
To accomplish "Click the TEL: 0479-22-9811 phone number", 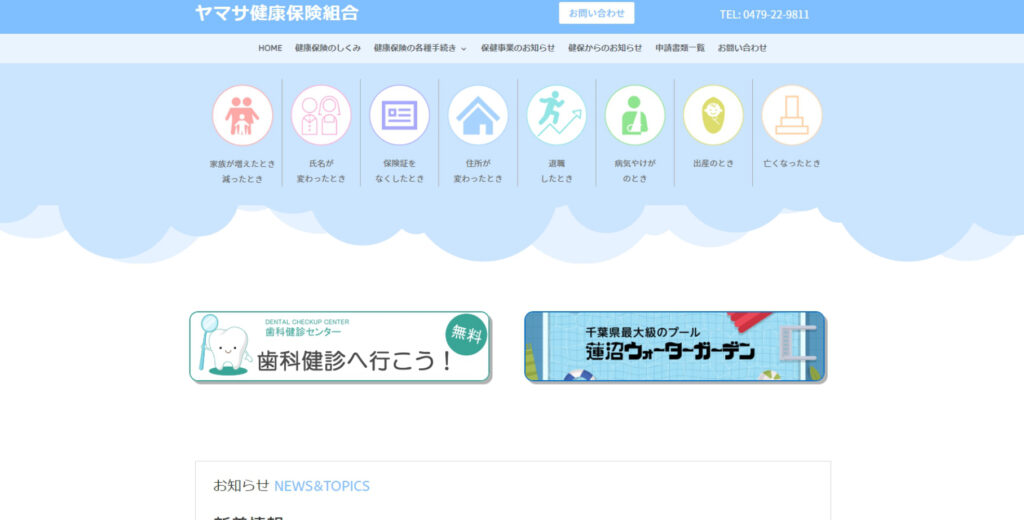I will pos(764,15).
